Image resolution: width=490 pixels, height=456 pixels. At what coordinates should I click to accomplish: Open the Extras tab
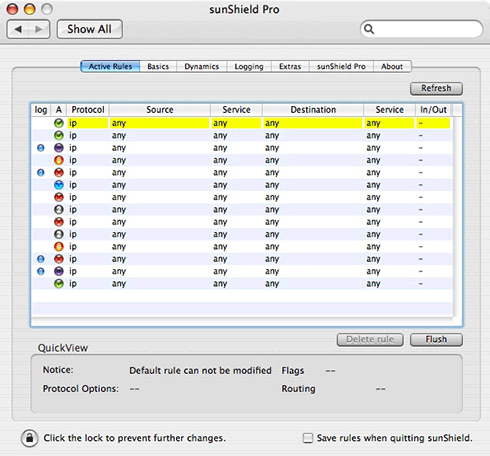290,66
